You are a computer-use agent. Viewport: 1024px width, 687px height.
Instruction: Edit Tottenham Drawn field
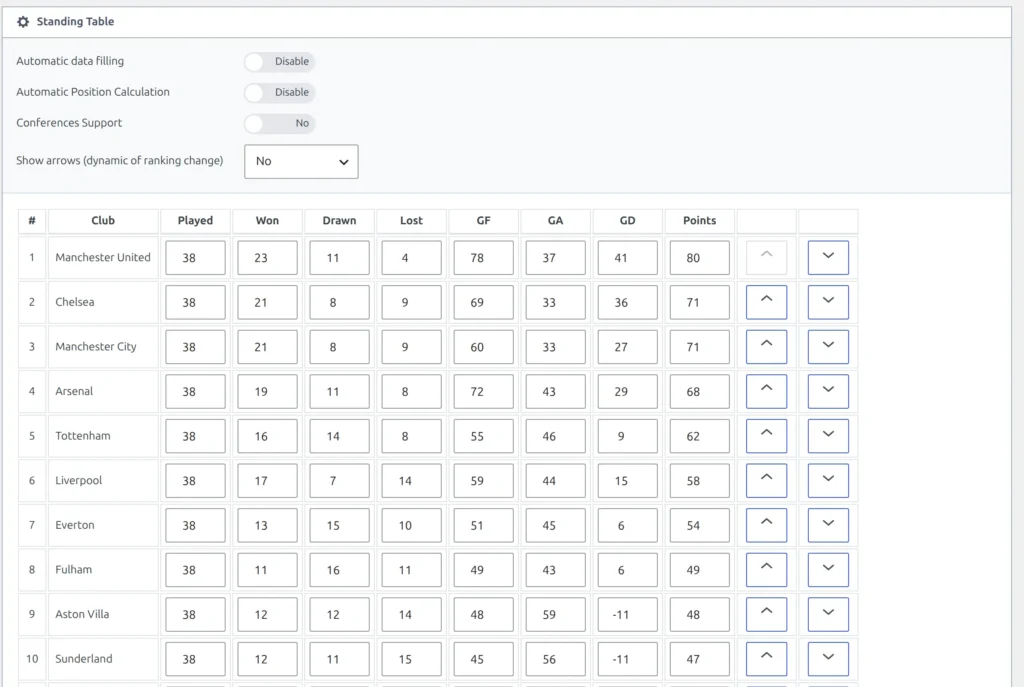click(x=340, y=436)
